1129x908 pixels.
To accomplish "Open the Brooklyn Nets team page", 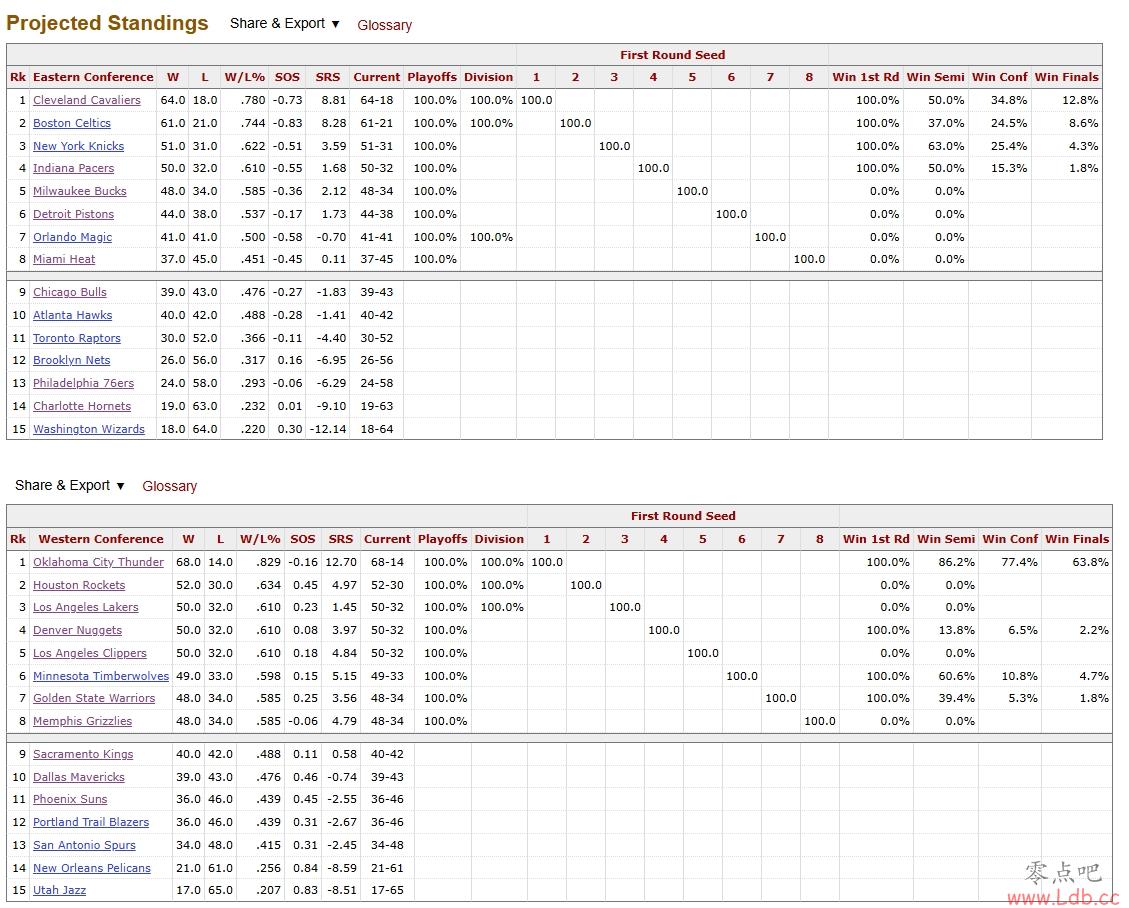I will (72, 360).
